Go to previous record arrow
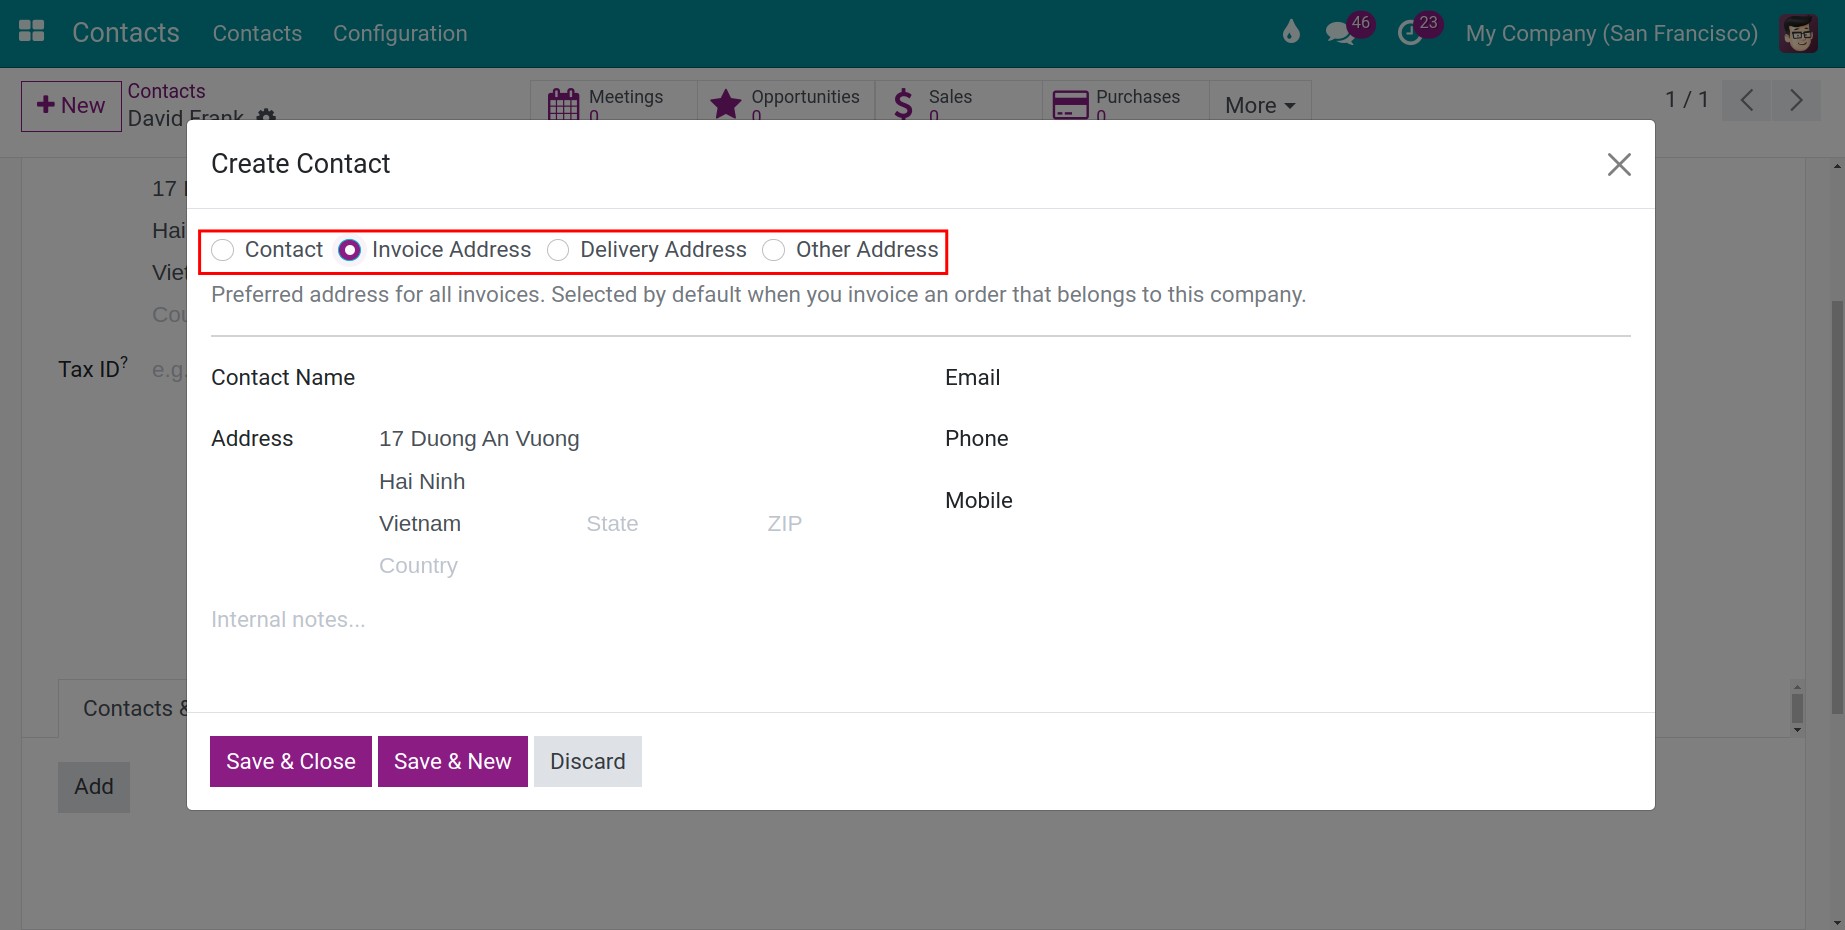The height and width of the screenshot is (930, 1845). pyautogui.click(x=1747, y=100)
